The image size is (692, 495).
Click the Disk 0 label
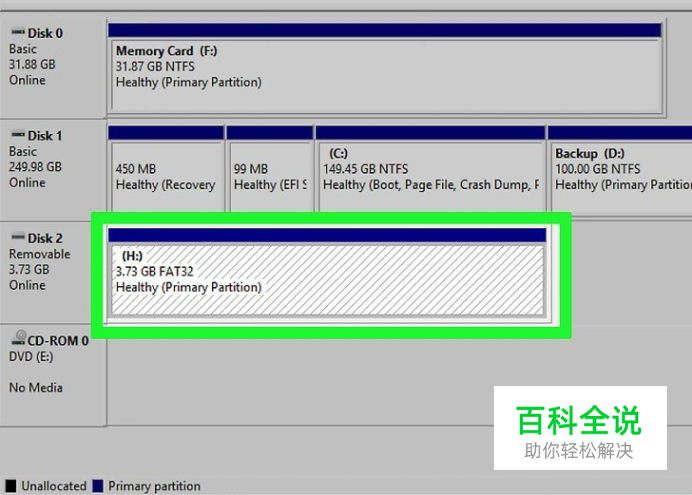pos(45,33)
